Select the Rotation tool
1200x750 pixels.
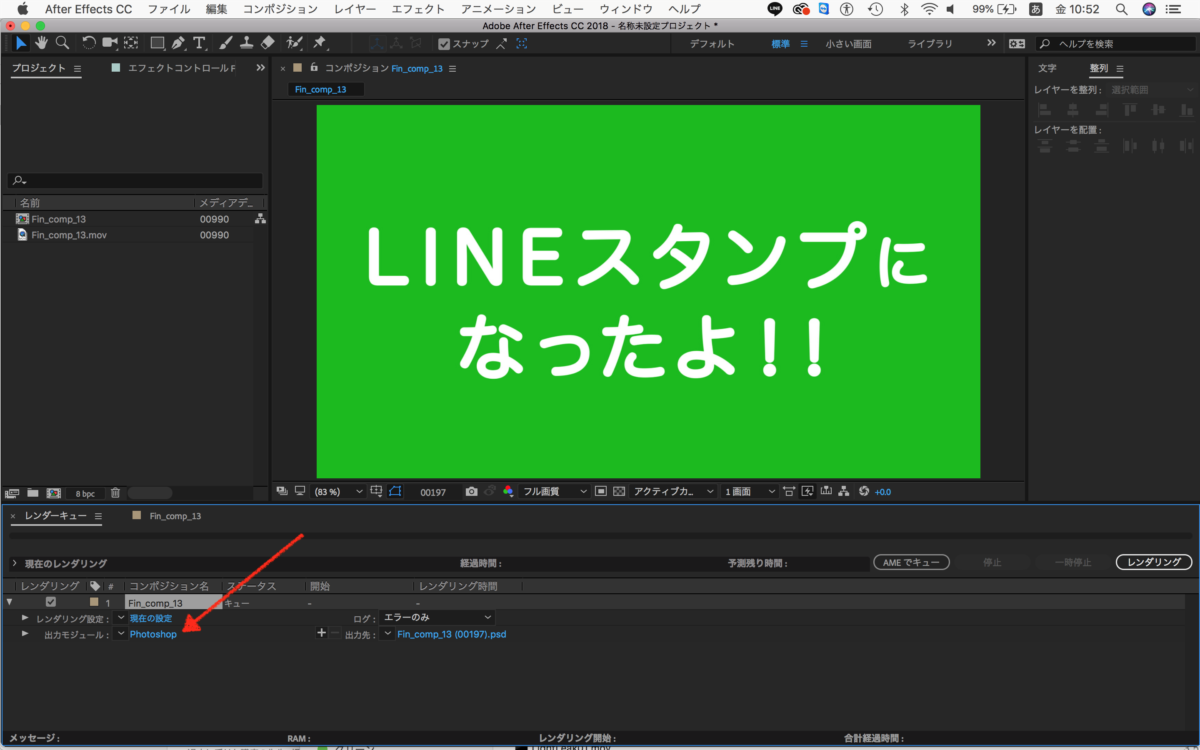(89, 43)
